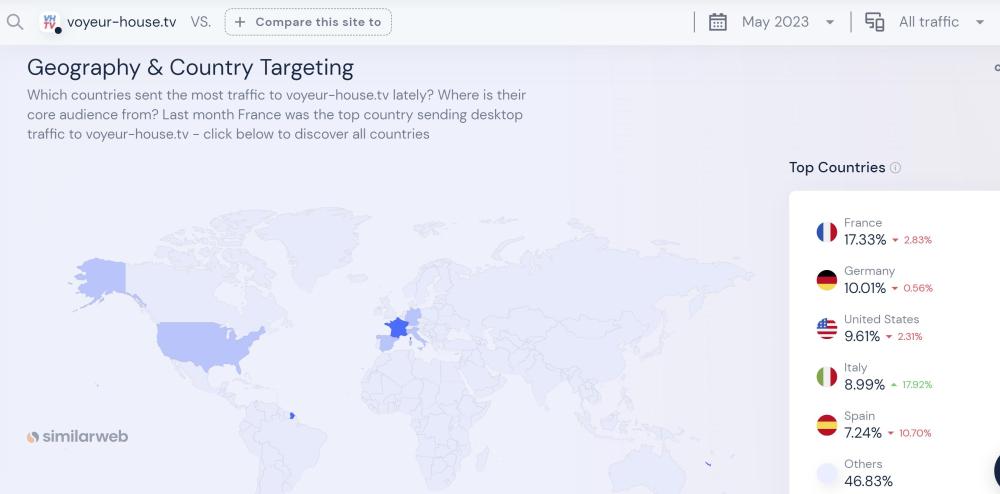Click the voyeur-house.tv domain name
The width and height of the screenshot is (1000, 494).
tap(121, 22)
